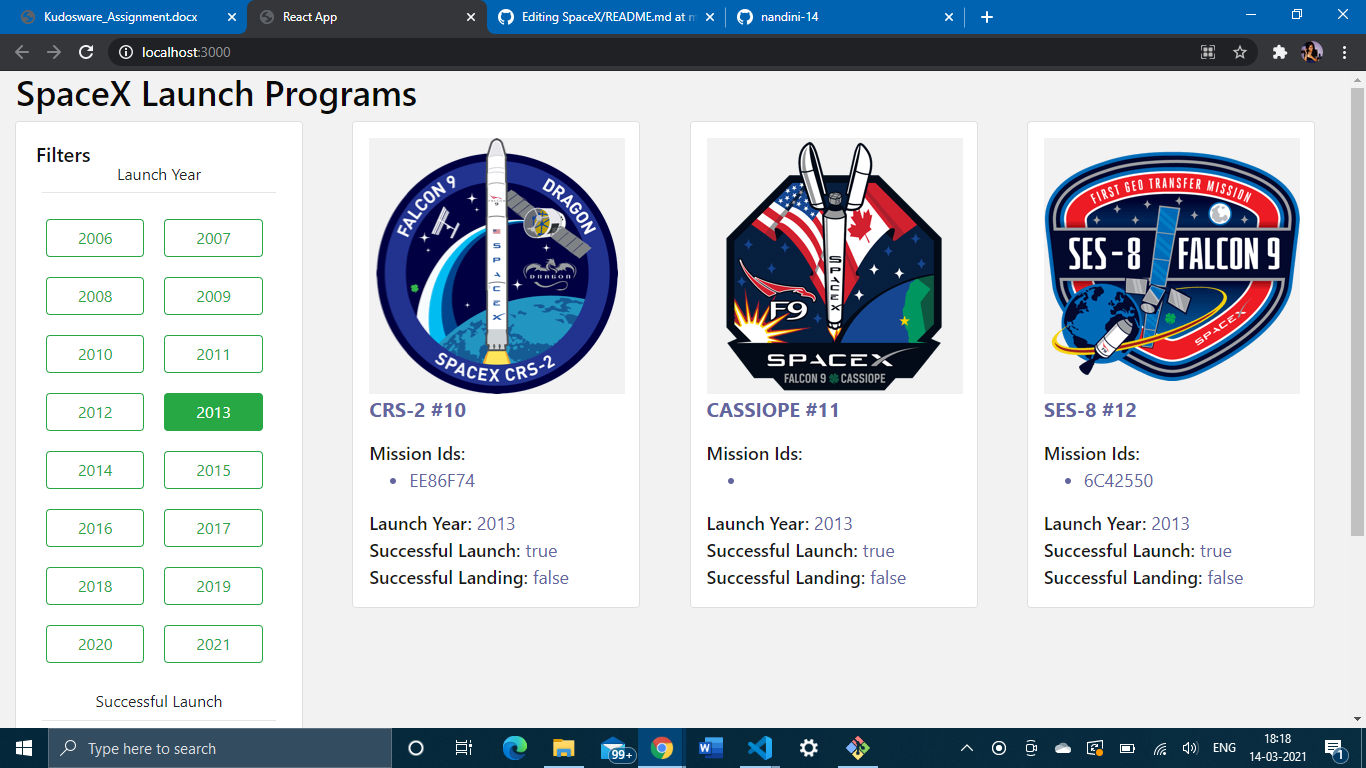Select the 2011 launch year button
1366x768 pixels.
pyautogui.click(x=213, y=354)
